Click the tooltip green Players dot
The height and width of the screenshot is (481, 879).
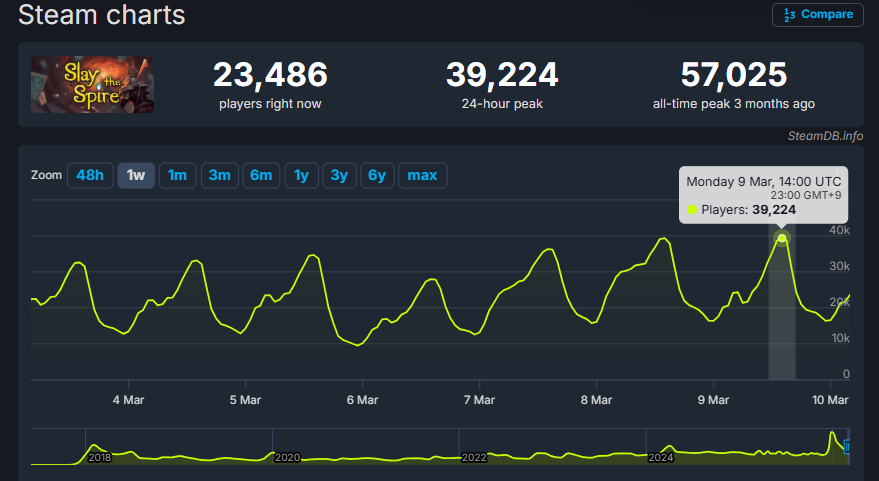tap(692, 210)
